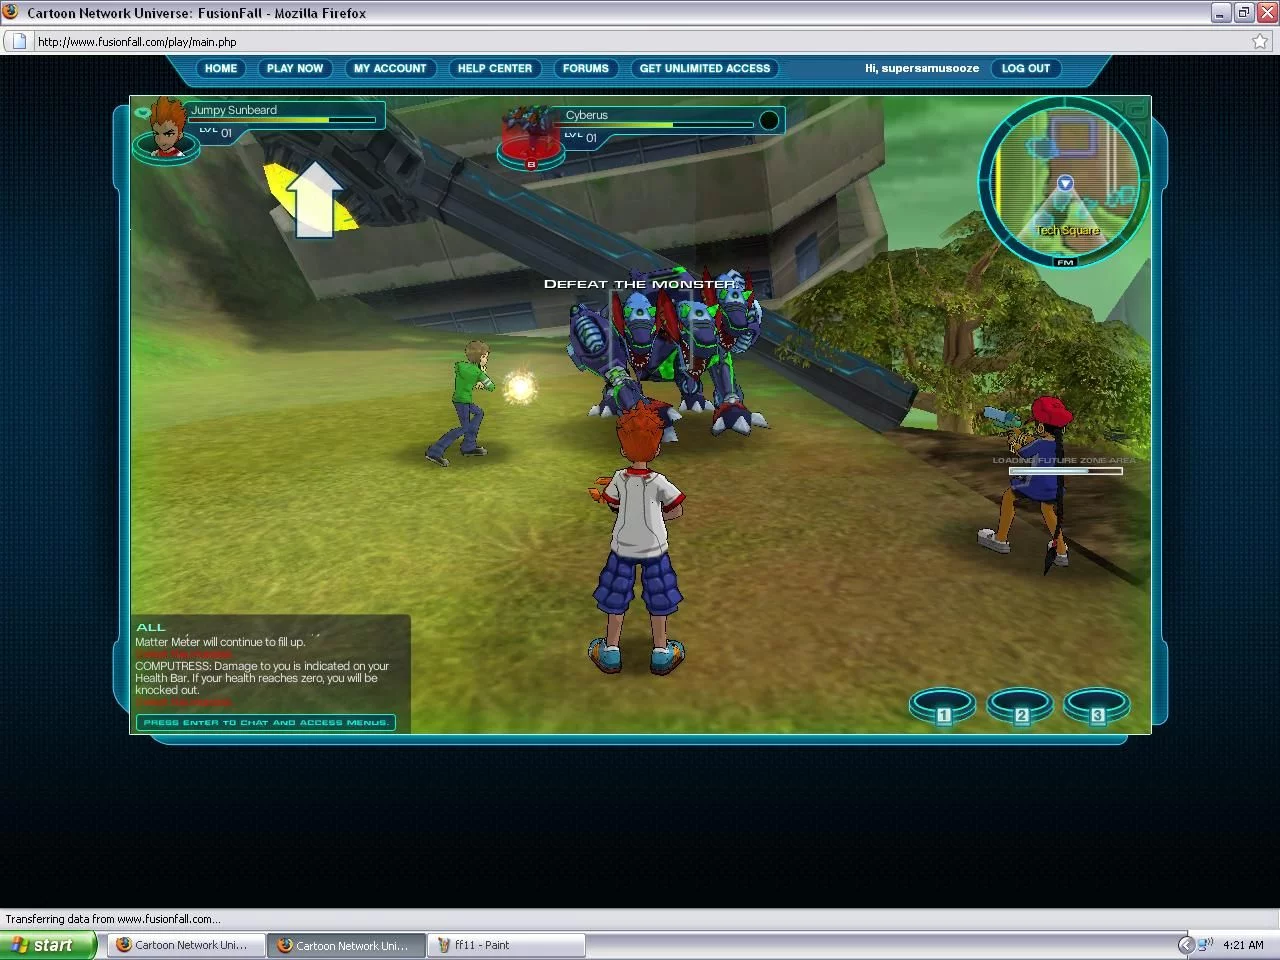Click the Cyberus enemy target portrait

[x=530, y=137]
